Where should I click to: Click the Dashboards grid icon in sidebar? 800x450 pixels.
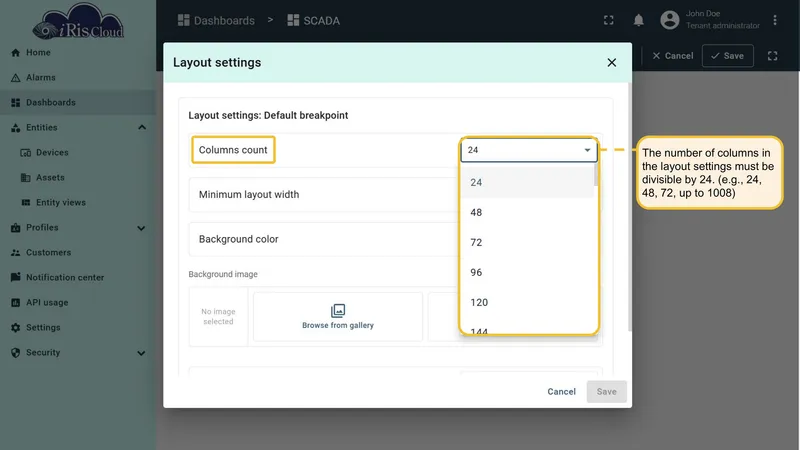point(16,103)
